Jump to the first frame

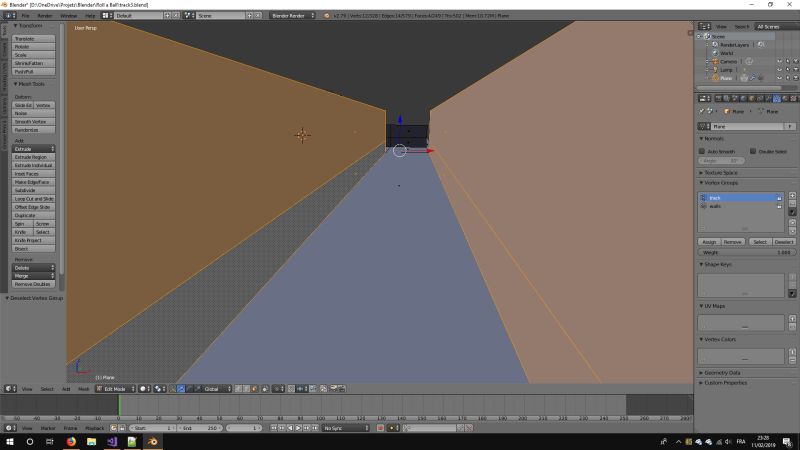[x=273, y=428]
